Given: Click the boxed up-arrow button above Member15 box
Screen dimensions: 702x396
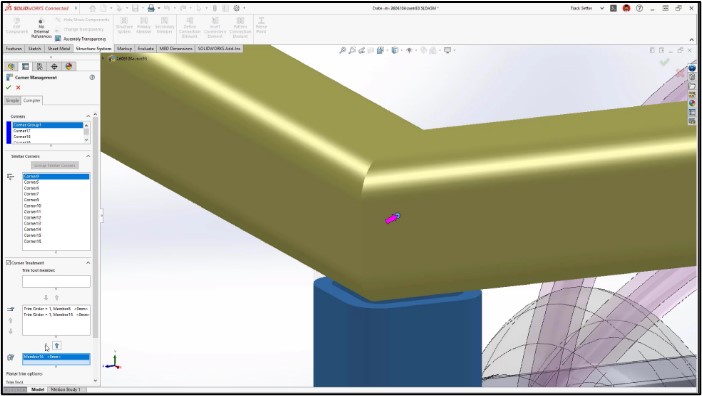Looking at the screenshot, I should point(57,345).
